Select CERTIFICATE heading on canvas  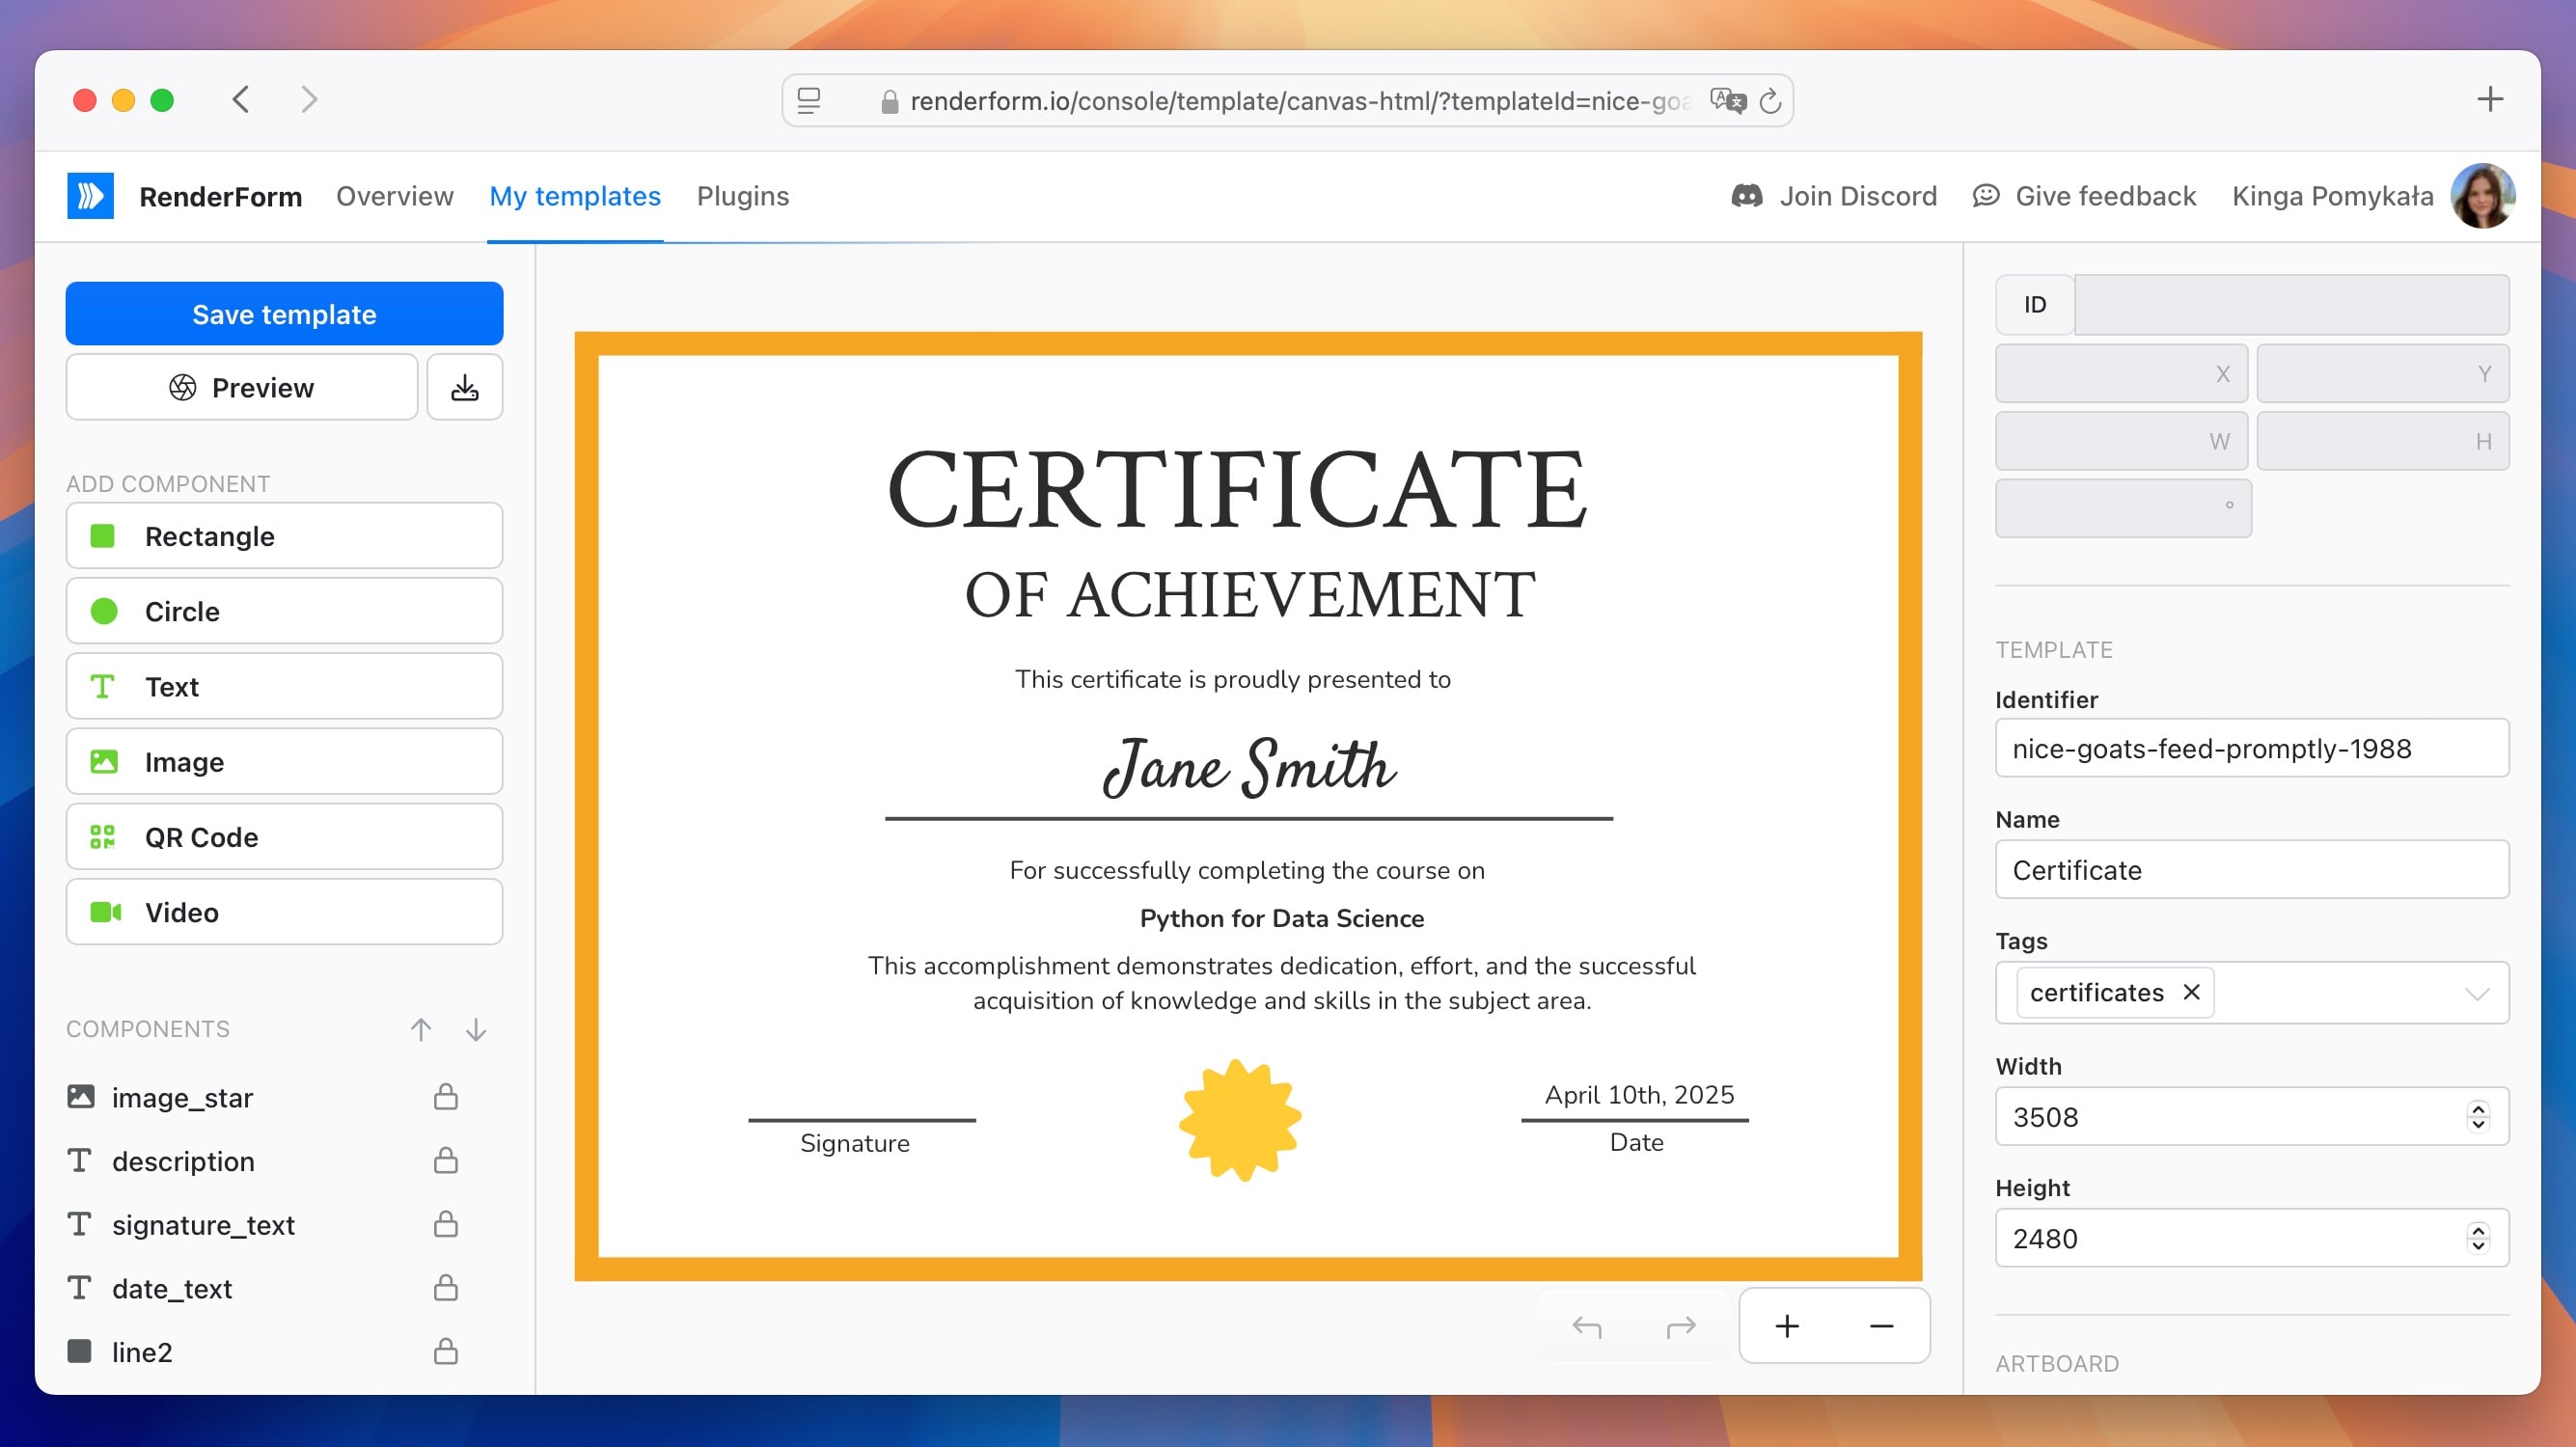click(x=1237, y=489)
